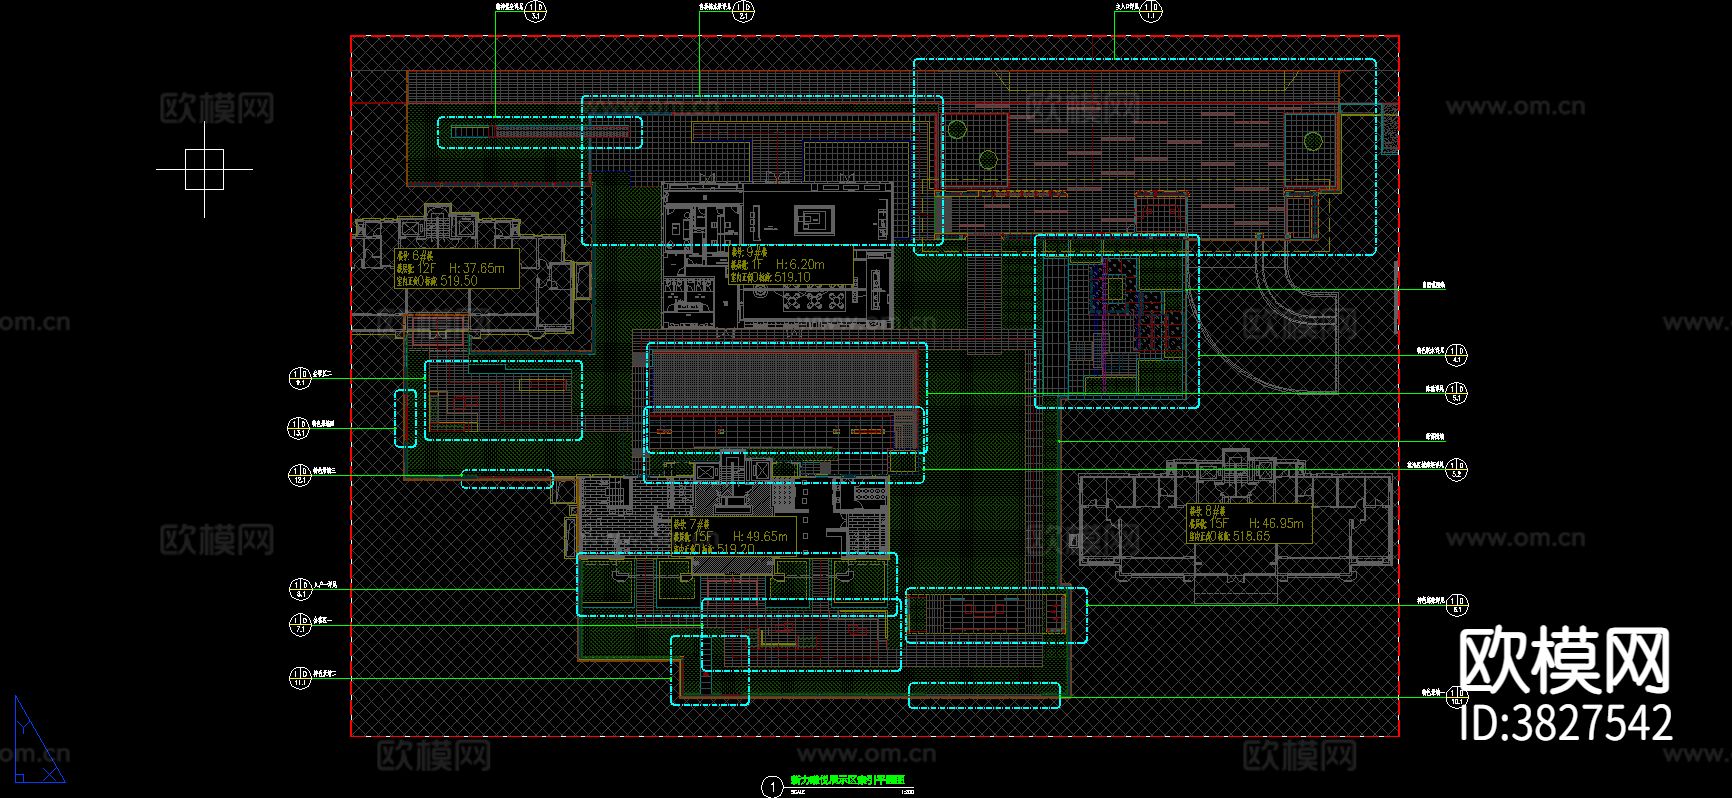Select the detail callout bubble numbered 5.2
This screenshot has width=1732, height=798.
(1457, 468)
